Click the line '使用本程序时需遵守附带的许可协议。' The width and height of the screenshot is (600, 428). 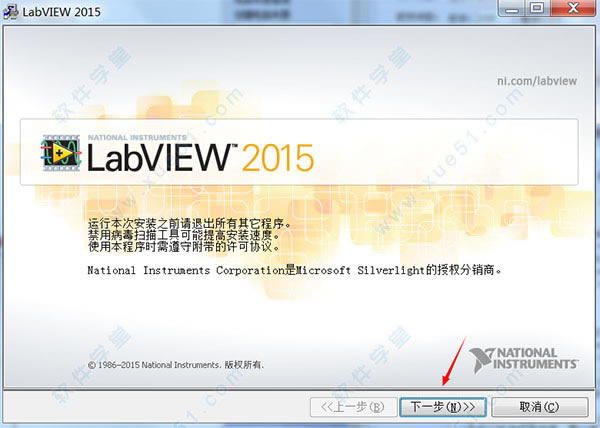(184, 247)
